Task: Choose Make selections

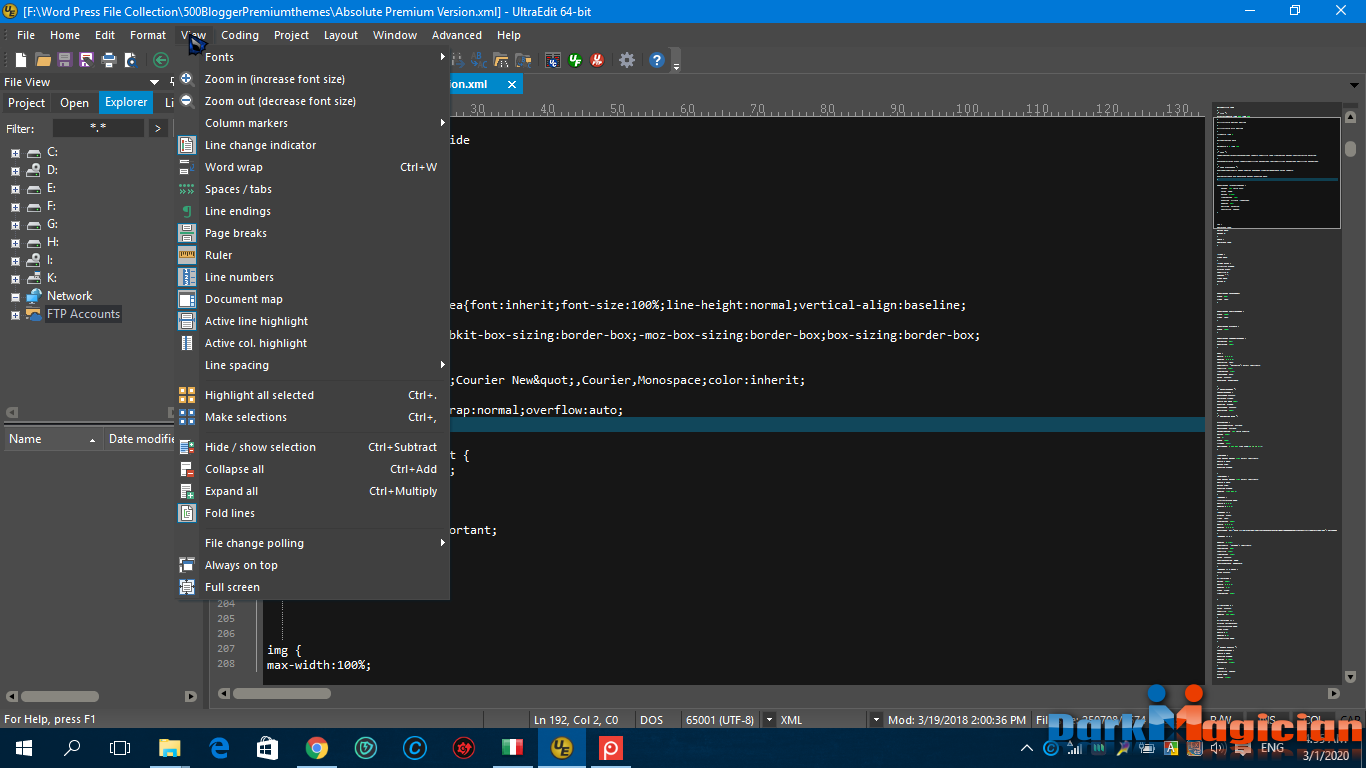Action: coord(312,417)
